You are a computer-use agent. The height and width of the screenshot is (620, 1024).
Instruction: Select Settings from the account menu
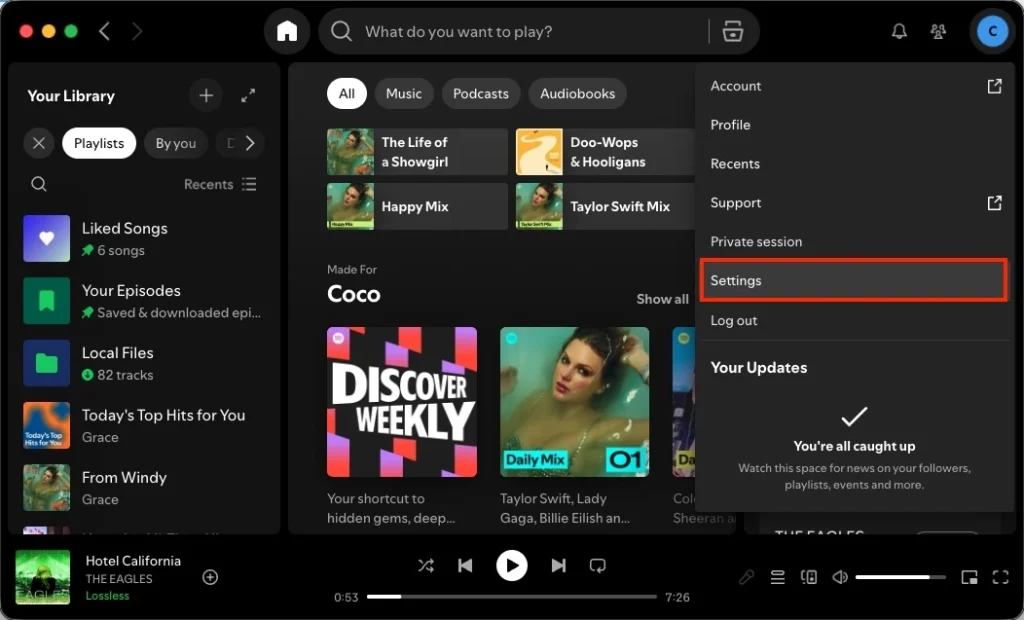point(853,280)
